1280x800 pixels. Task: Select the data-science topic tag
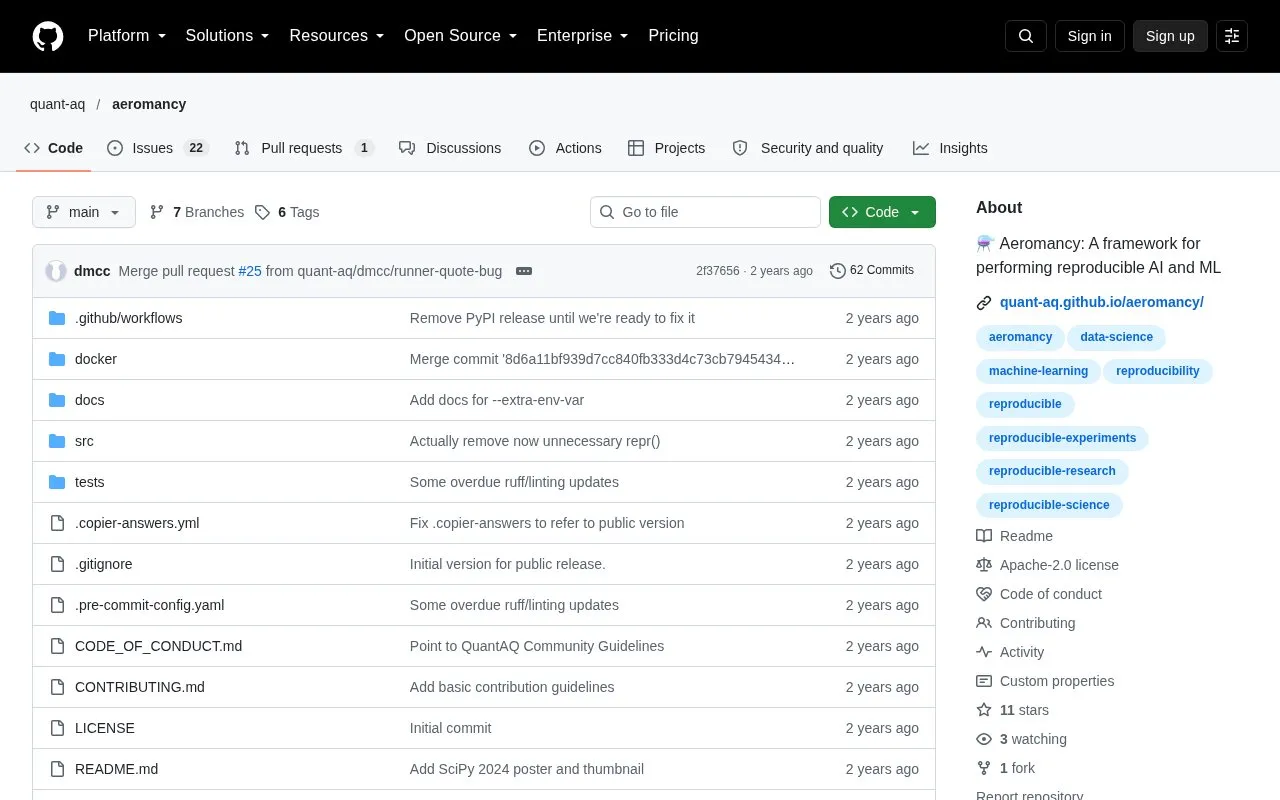[1116, 337]
